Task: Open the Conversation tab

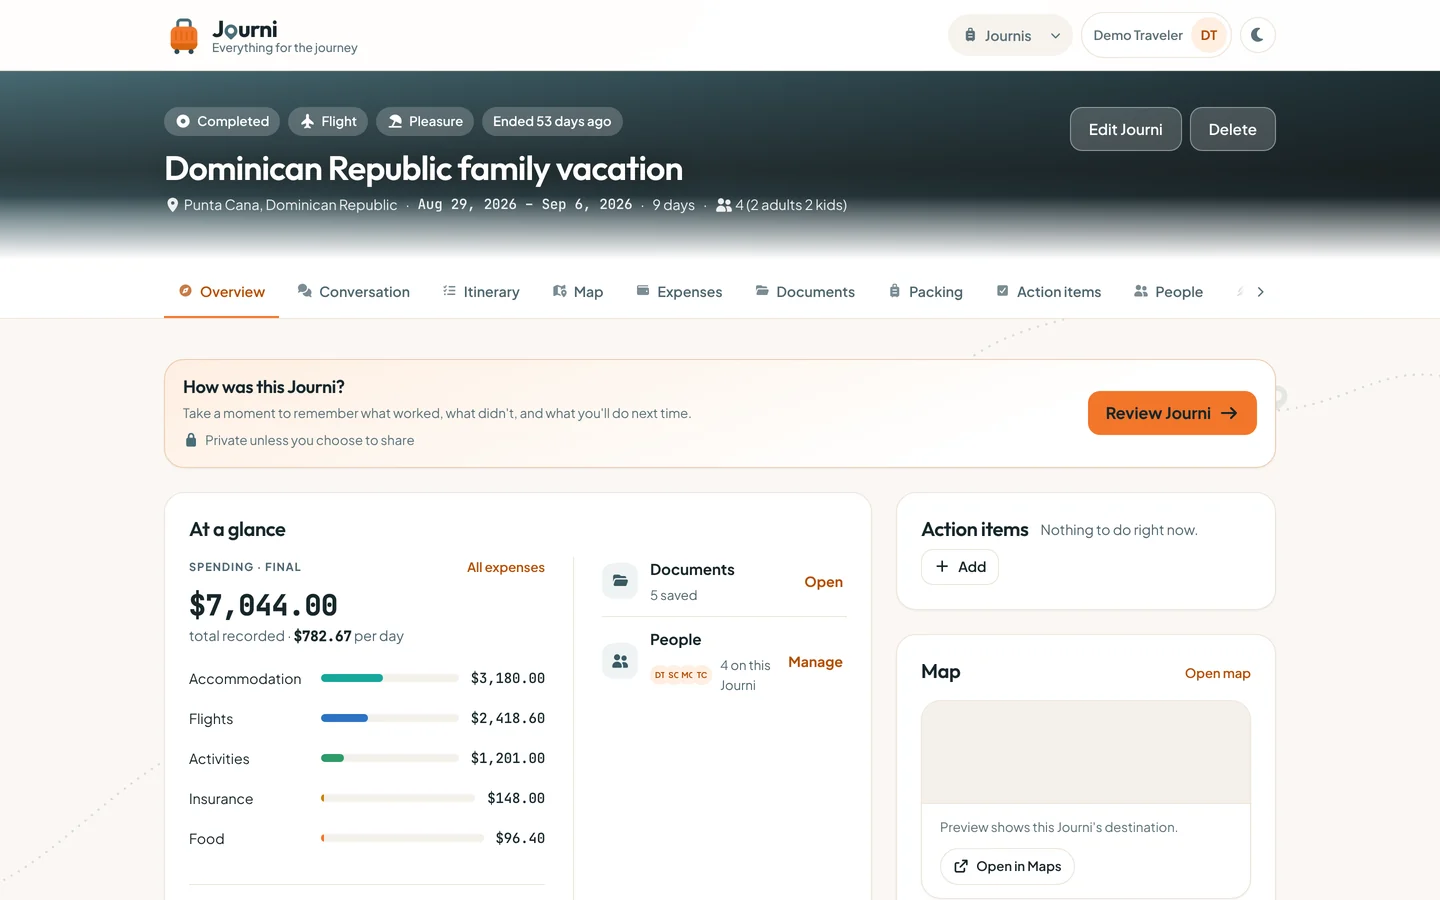Action: tap(354, 292)
